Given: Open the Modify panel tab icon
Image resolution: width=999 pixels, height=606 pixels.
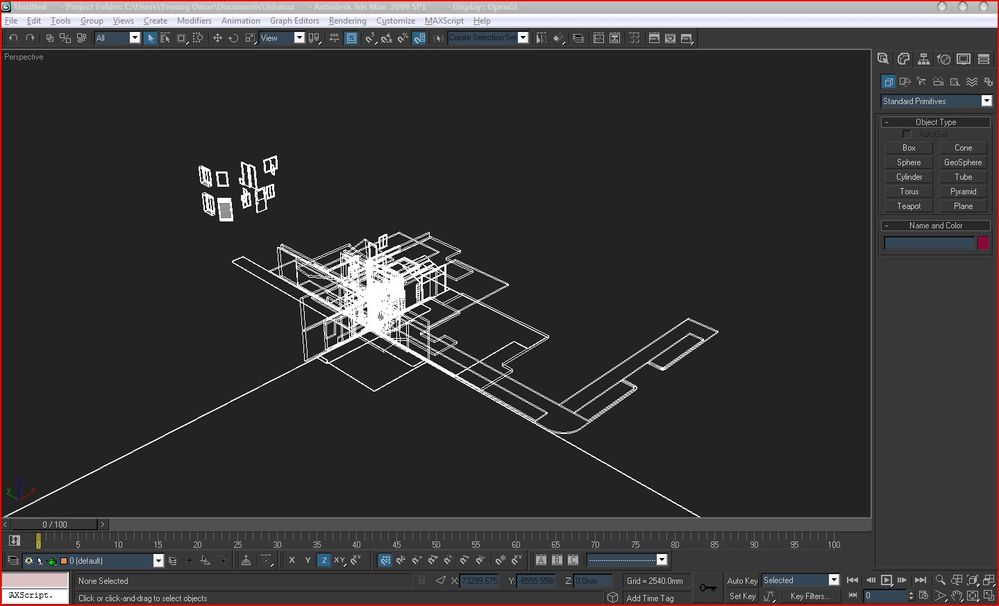Looking at the screenshot, I should pyautogui.click(x=903, y=59).
